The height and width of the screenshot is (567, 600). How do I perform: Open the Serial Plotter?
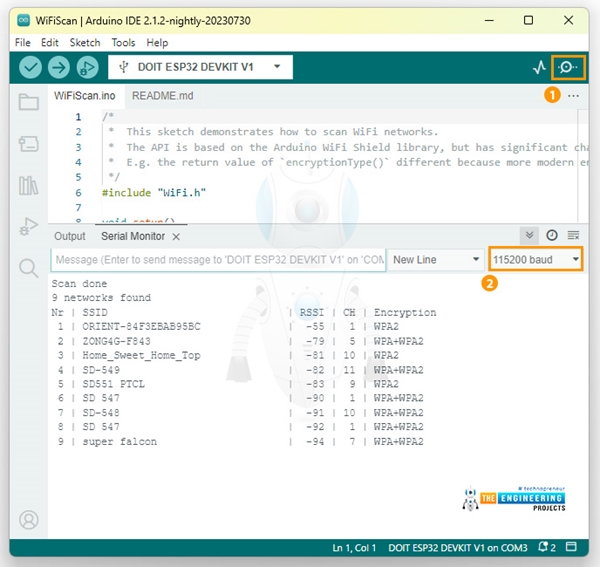(x=540, y=68)
